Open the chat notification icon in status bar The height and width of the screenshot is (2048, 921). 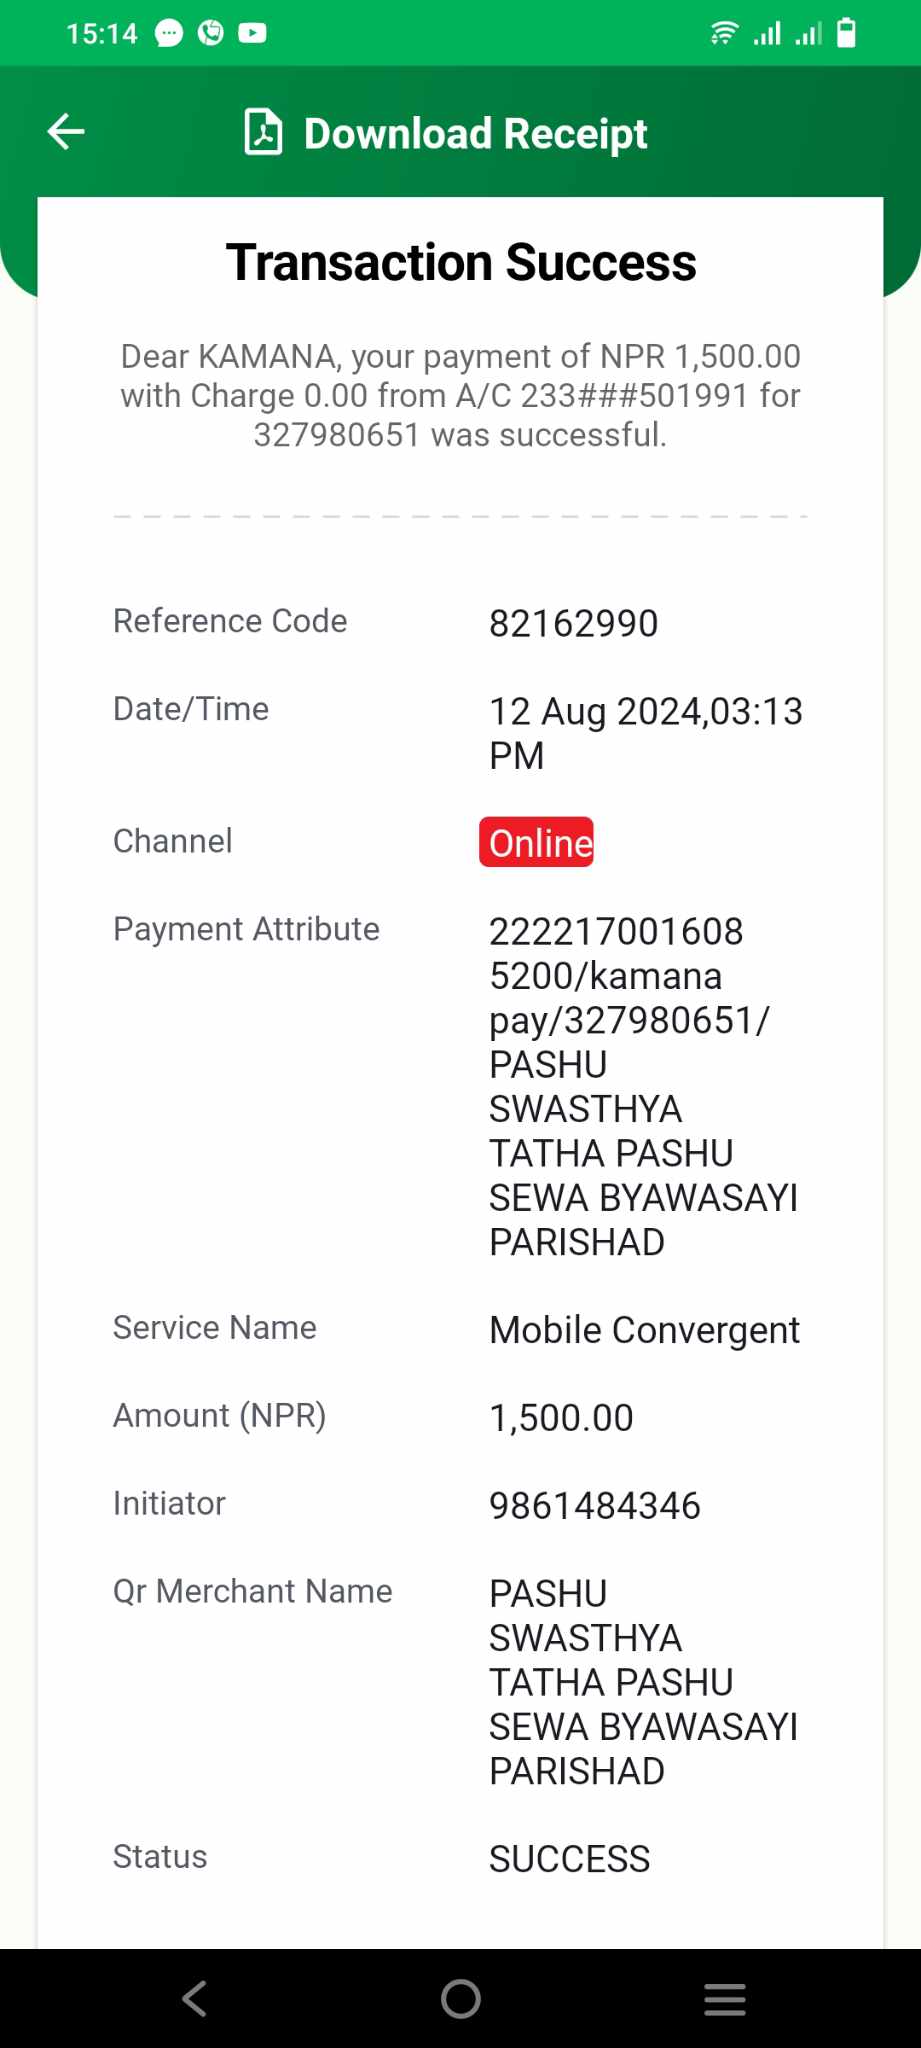click(169, 34)
